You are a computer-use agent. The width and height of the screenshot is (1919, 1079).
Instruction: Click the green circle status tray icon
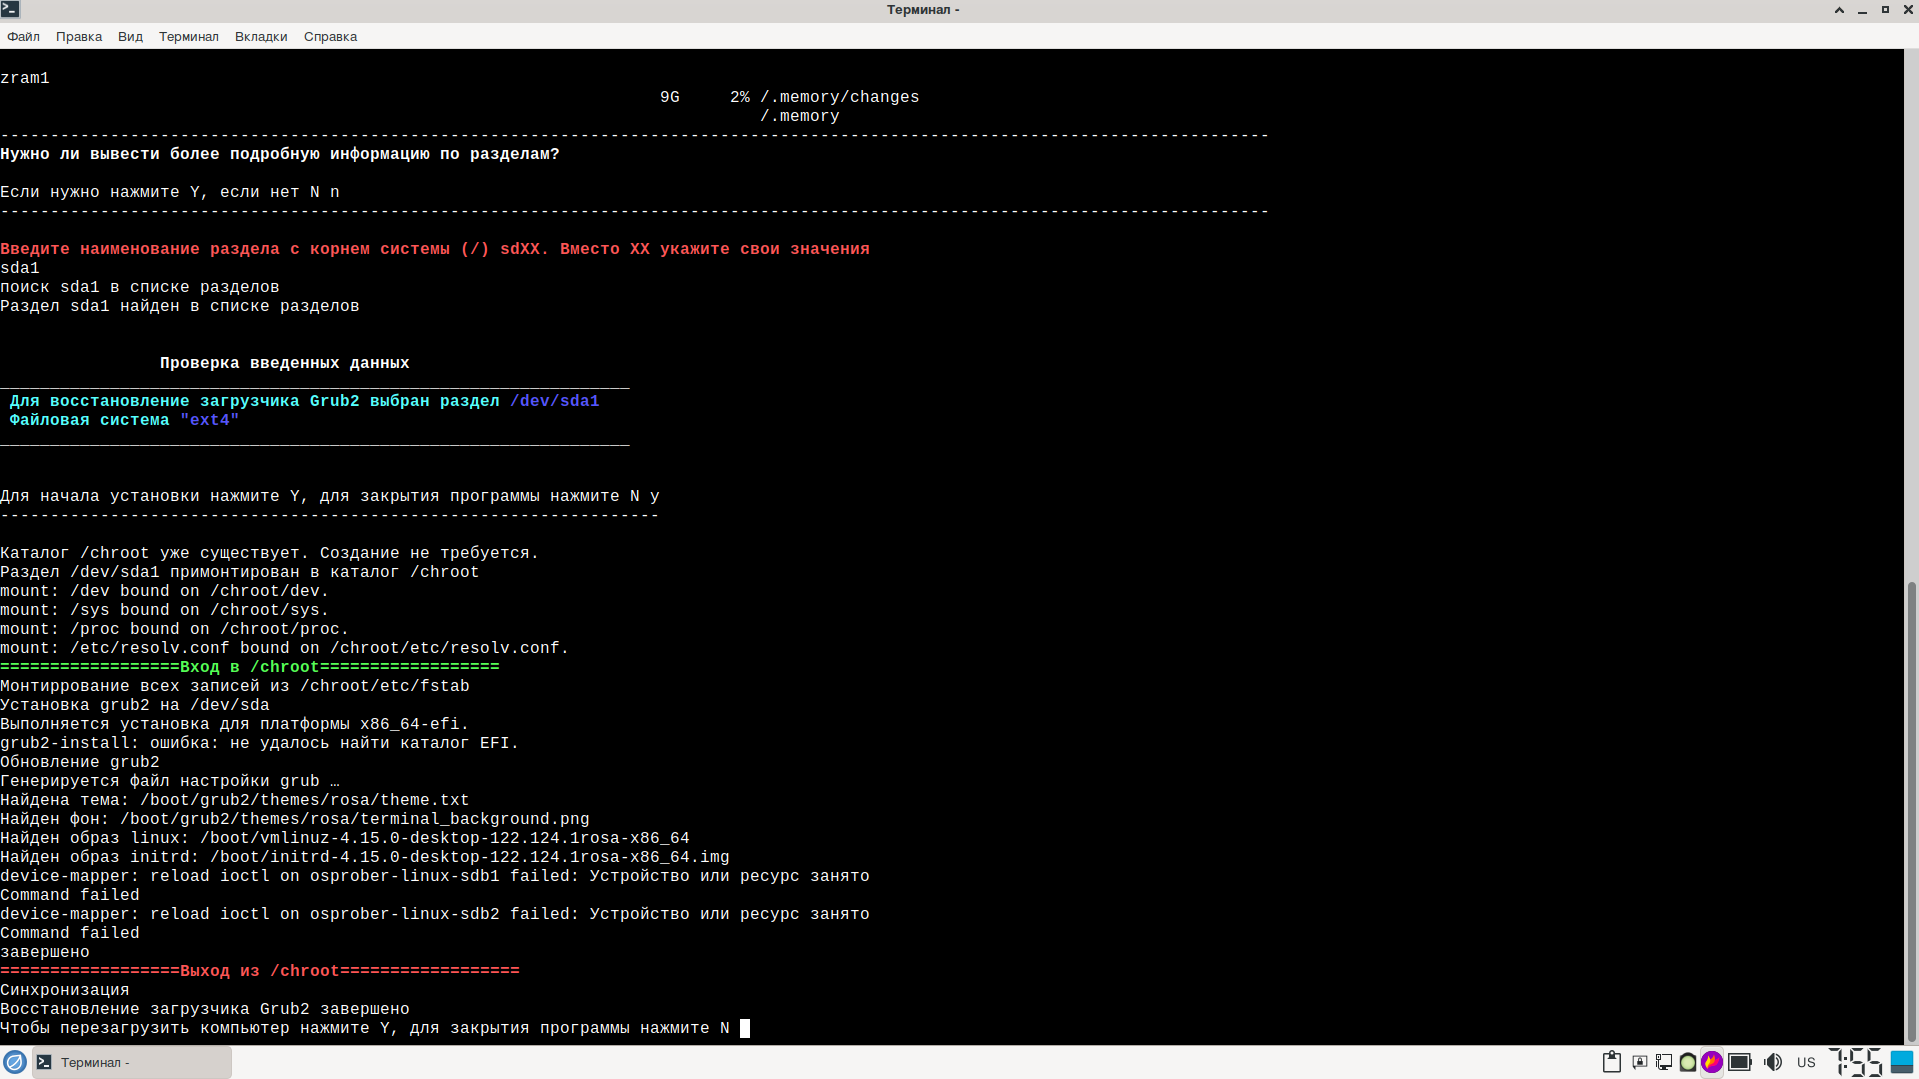click(1688, 1062)
